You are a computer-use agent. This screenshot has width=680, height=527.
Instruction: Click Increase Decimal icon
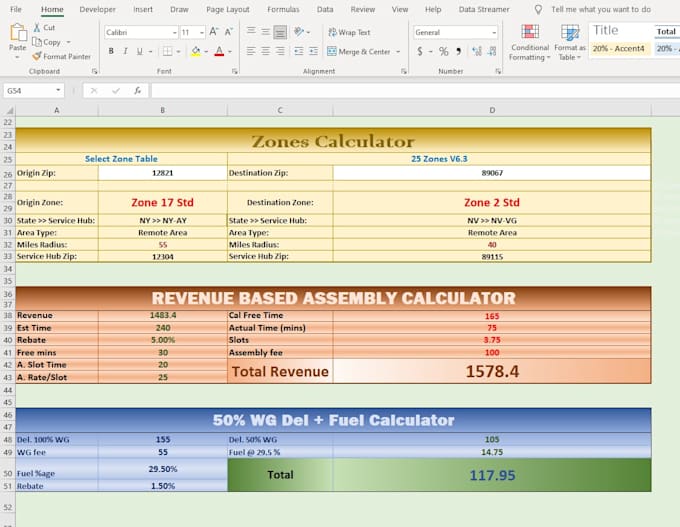pyautogui.click(x=477, y=52)
